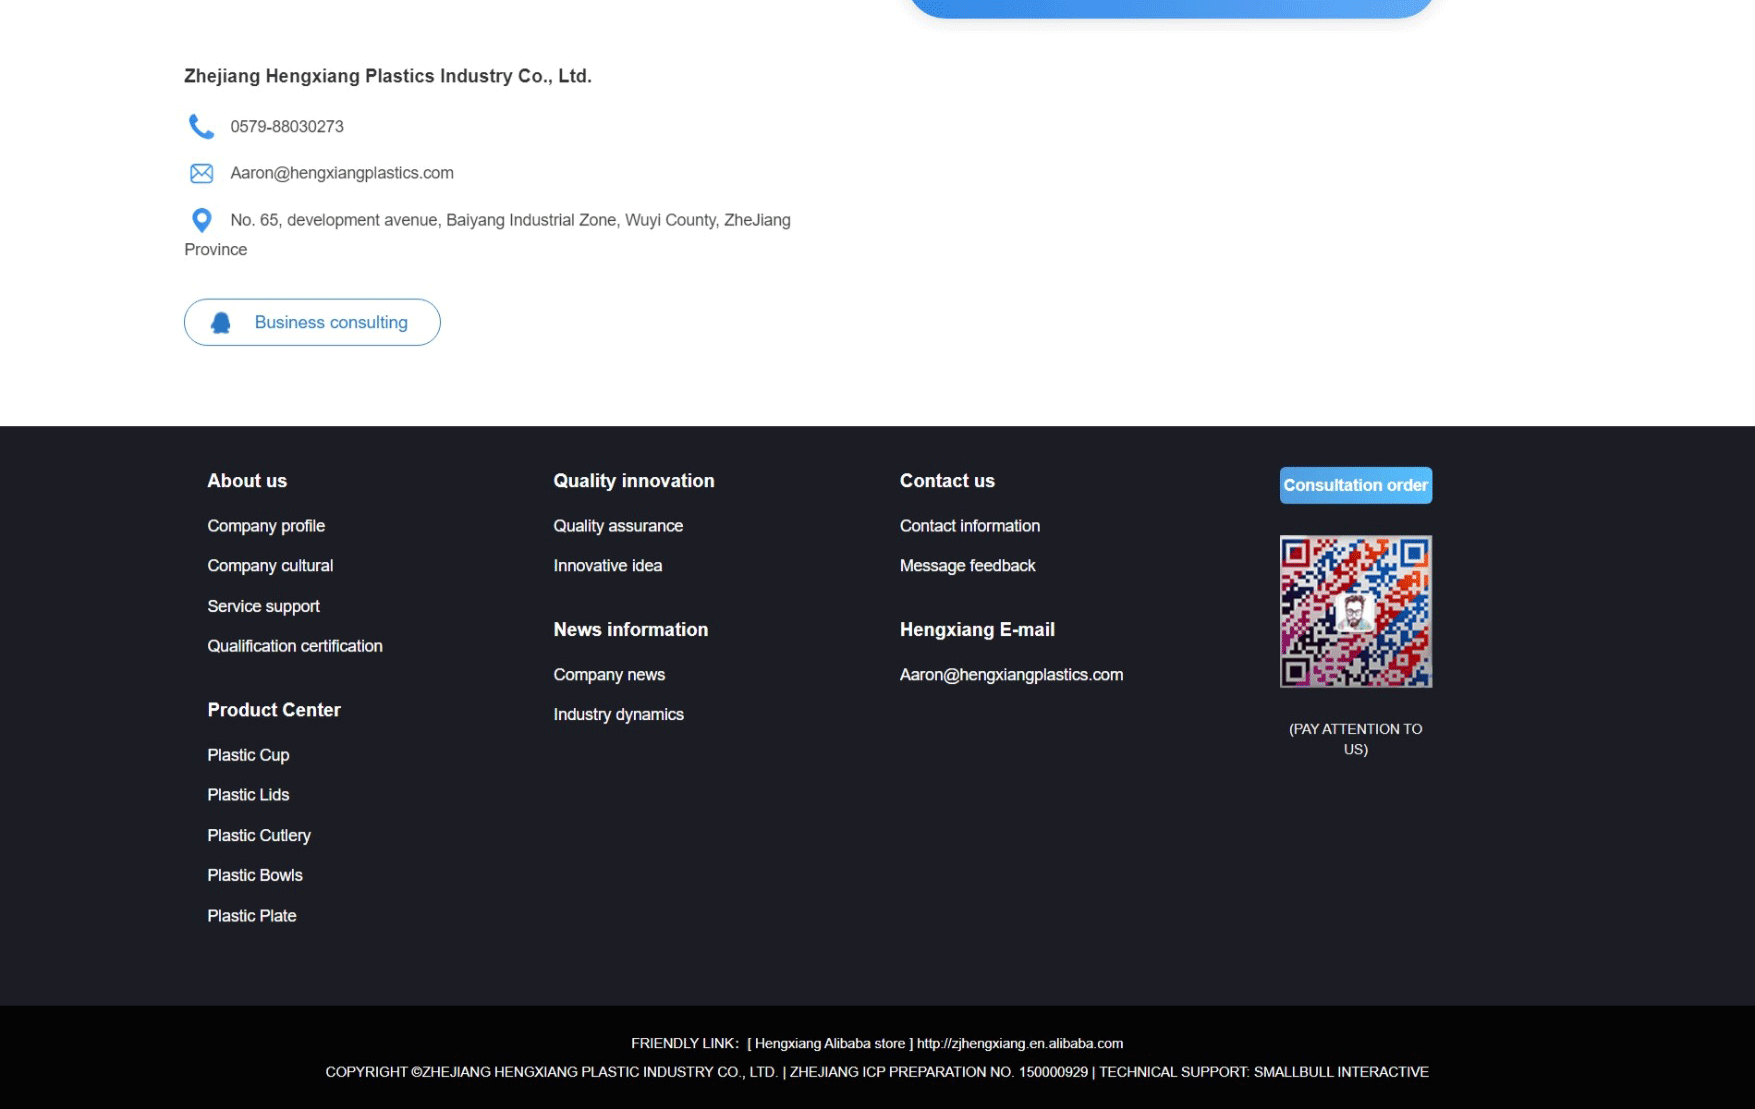Go to the Company cultural page
Viewport: 1755px width, 1109px height.
click(x=270, y=566)
